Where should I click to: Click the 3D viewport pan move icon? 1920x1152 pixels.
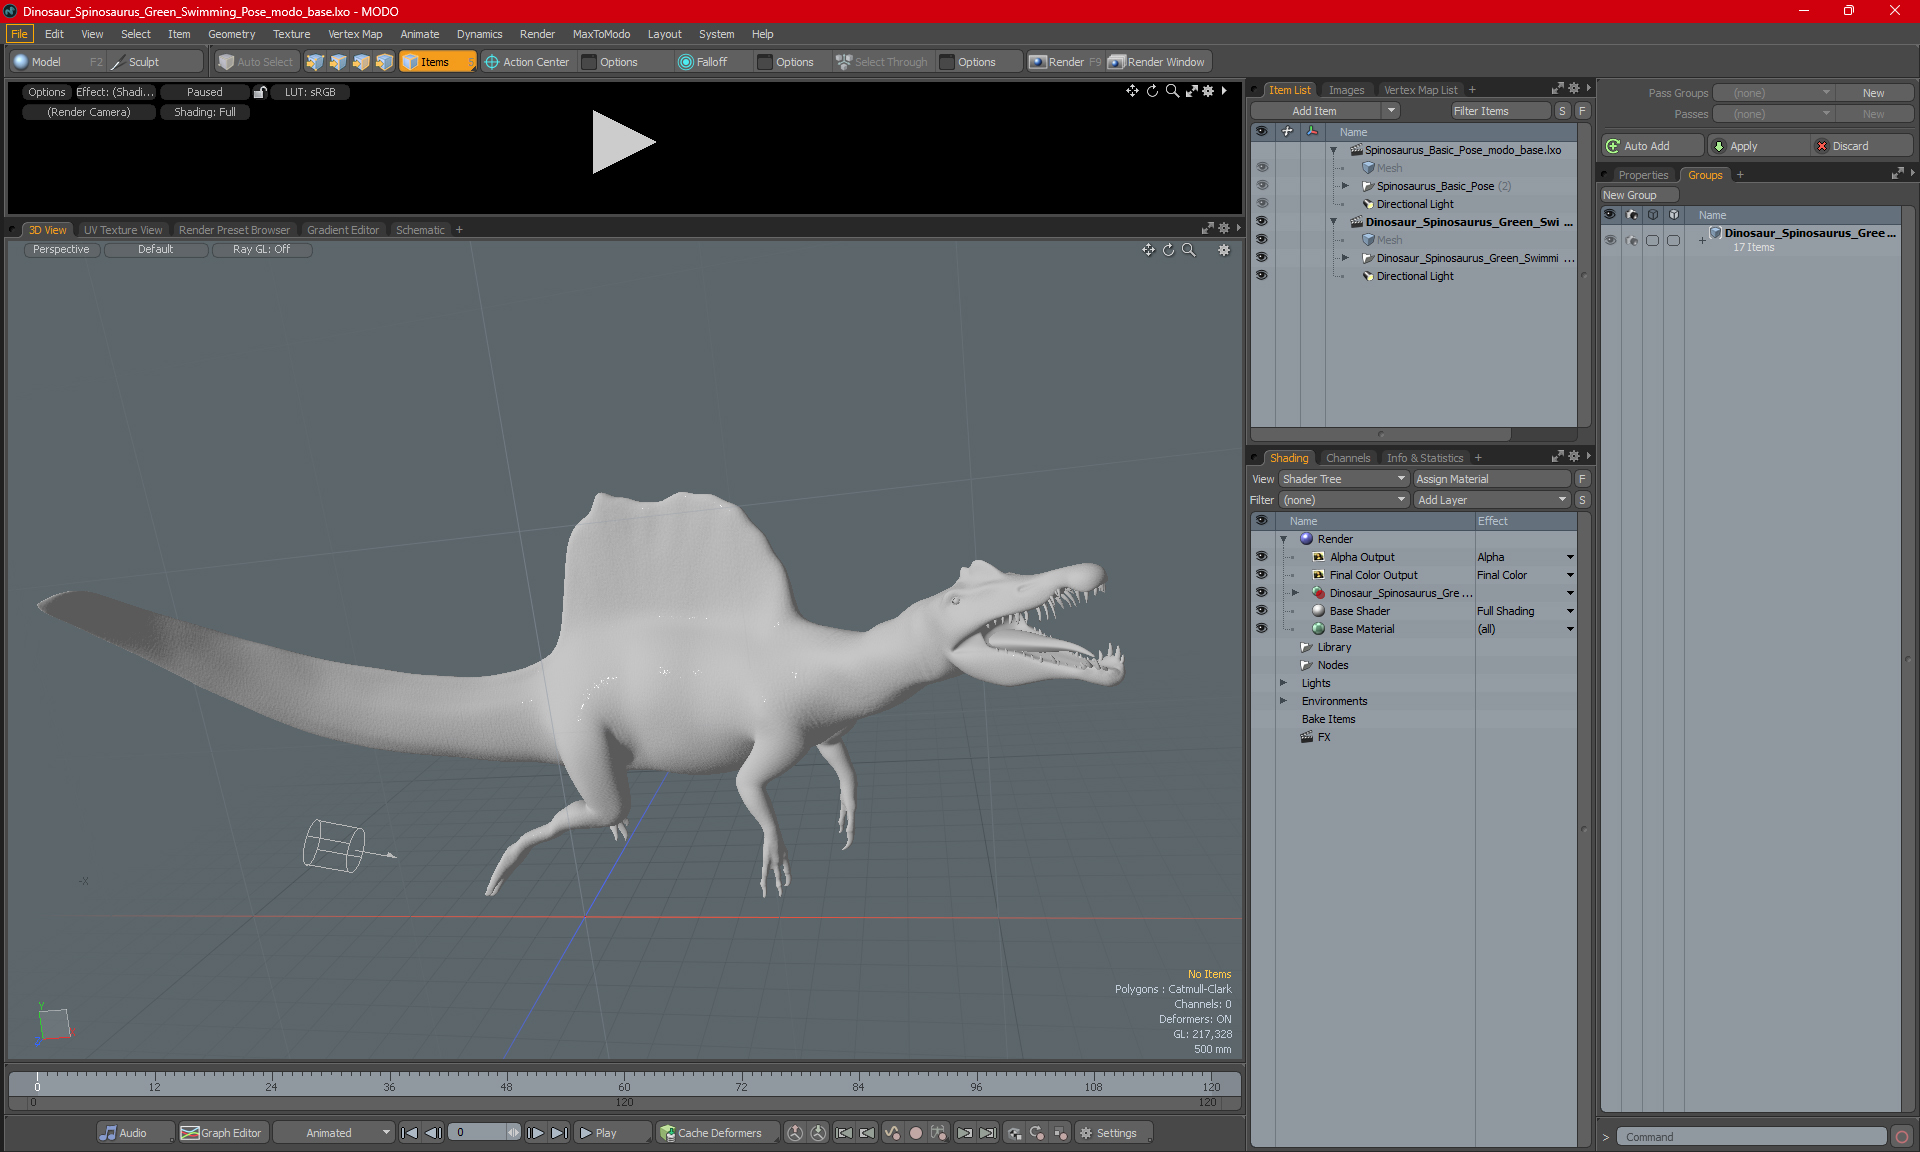tap(1148, 250)
